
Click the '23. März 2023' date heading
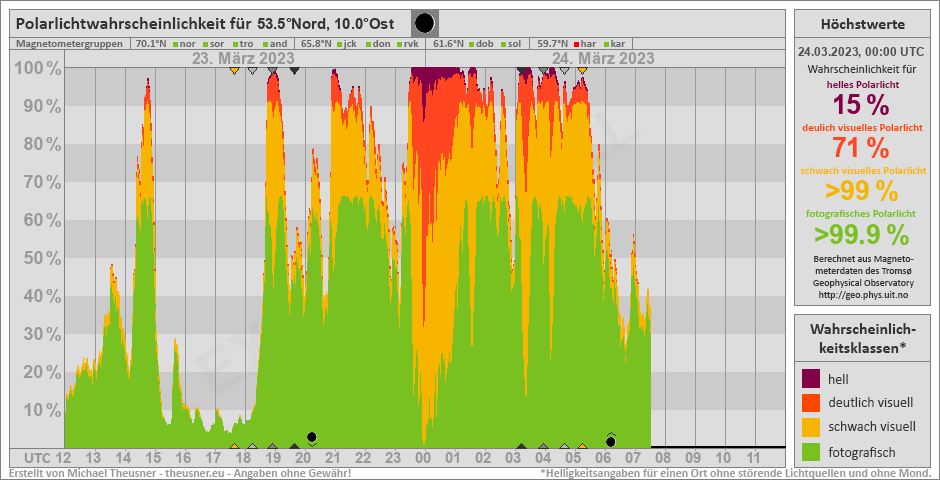(x=243, y=58)
